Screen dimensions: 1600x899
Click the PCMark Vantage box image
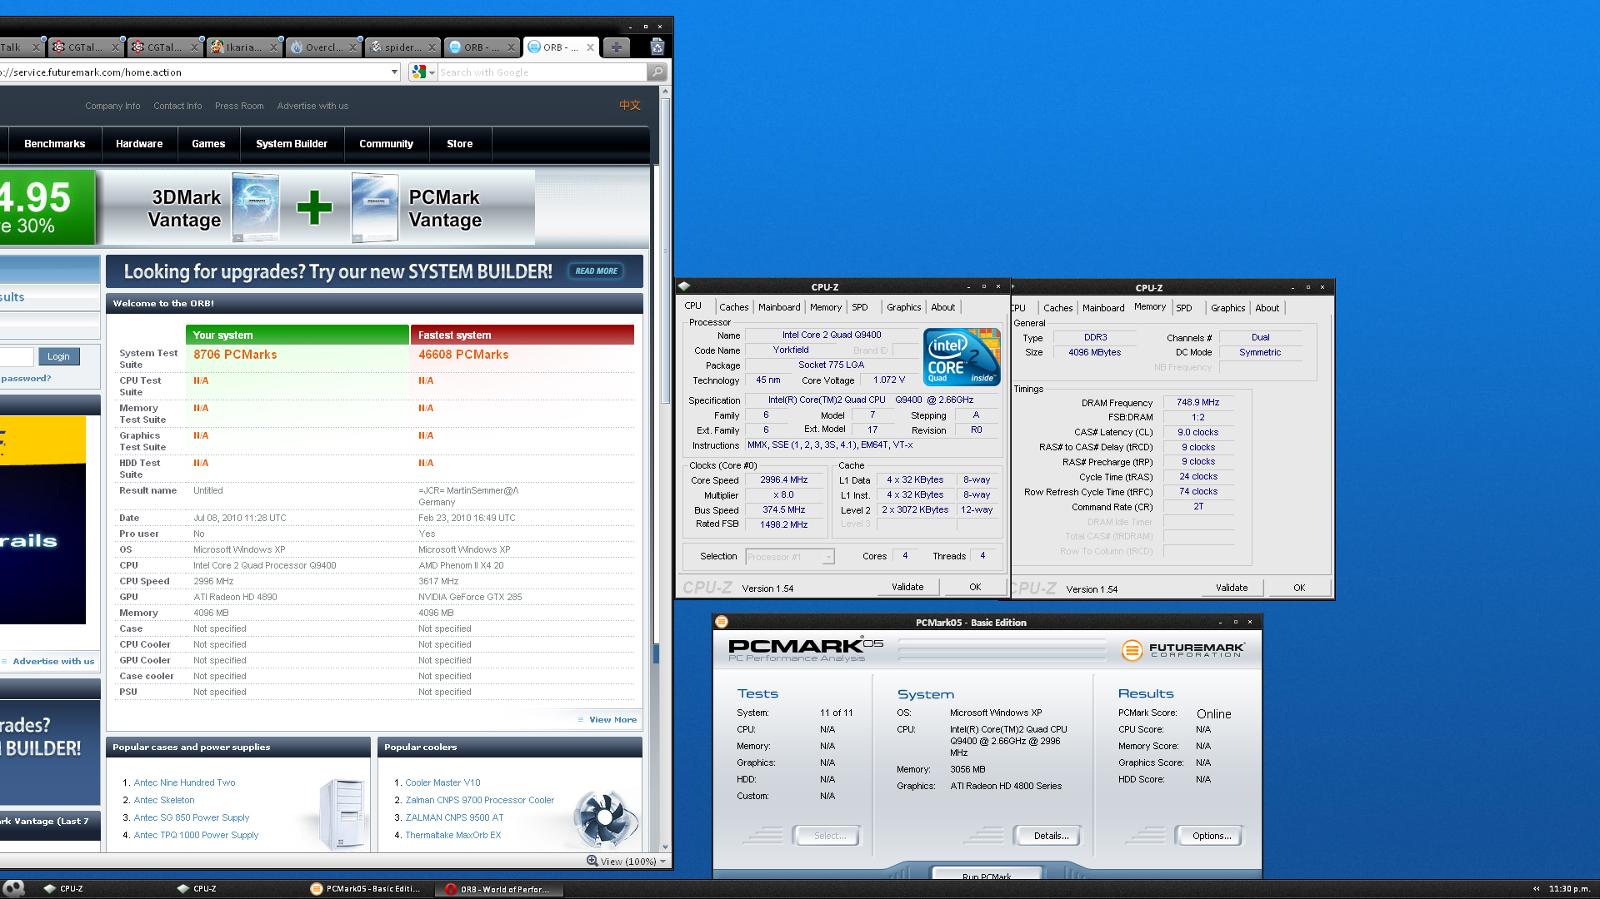tap(375, 207)
